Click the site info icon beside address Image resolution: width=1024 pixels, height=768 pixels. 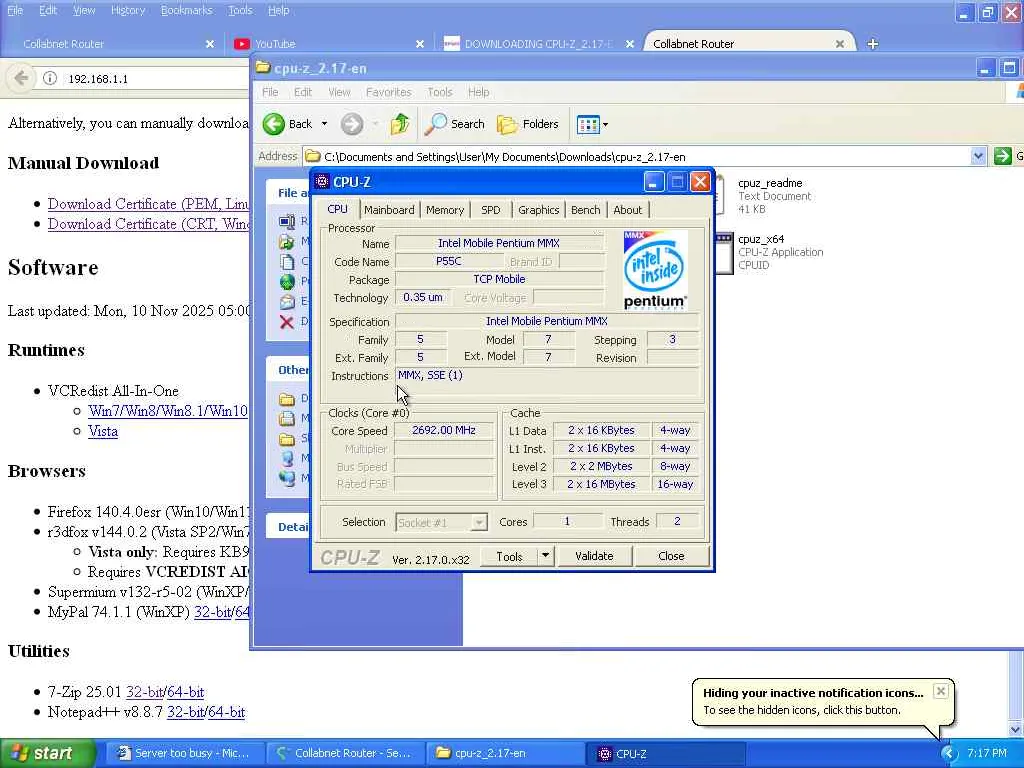[50, 78]
